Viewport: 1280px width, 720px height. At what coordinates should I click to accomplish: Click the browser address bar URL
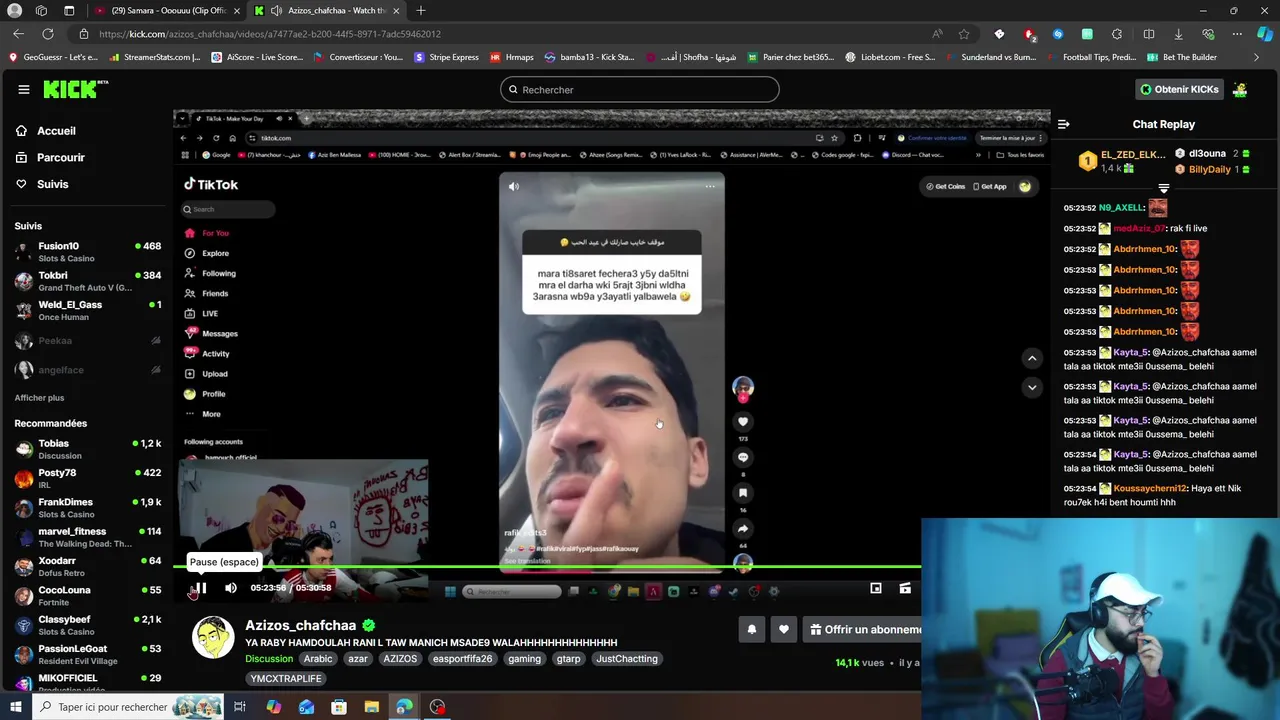[x=270, y=34]
